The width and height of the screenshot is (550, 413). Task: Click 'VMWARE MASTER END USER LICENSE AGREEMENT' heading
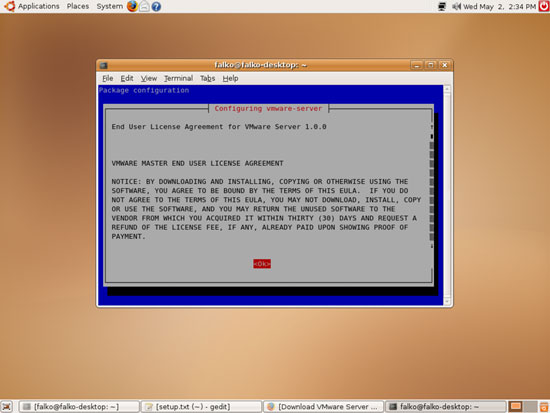197,163
